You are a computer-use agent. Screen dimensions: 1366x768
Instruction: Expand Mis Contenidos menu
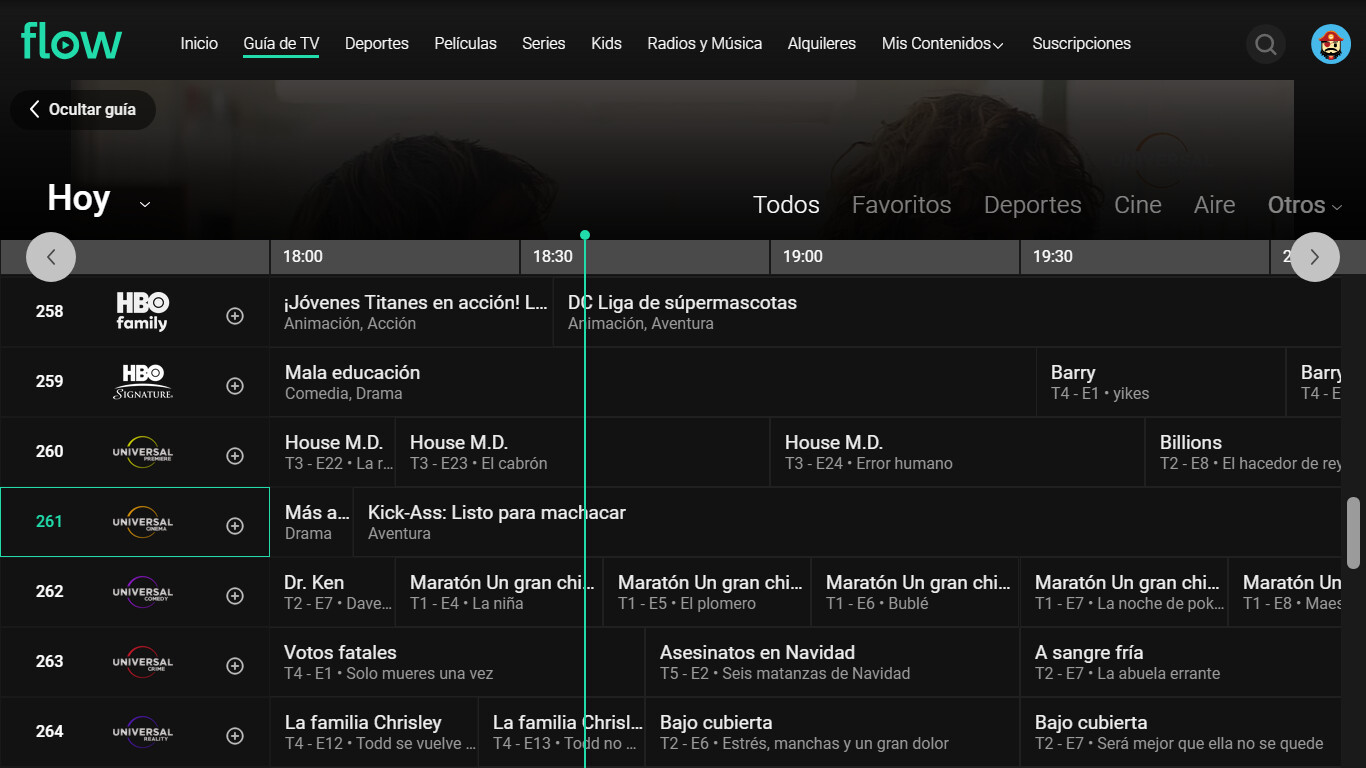[942, 44]
